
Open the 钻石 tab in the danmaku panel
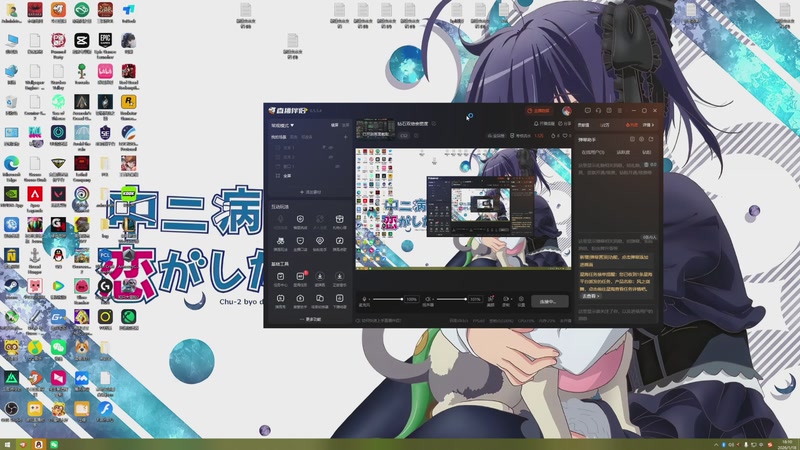[x=646, y=152]
